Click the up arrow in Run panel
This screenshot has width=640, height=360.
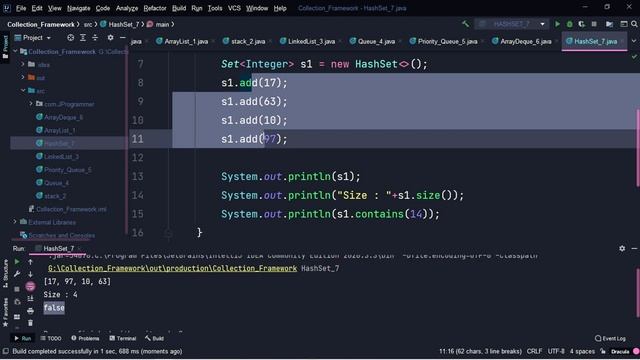[x=30, y=262]
